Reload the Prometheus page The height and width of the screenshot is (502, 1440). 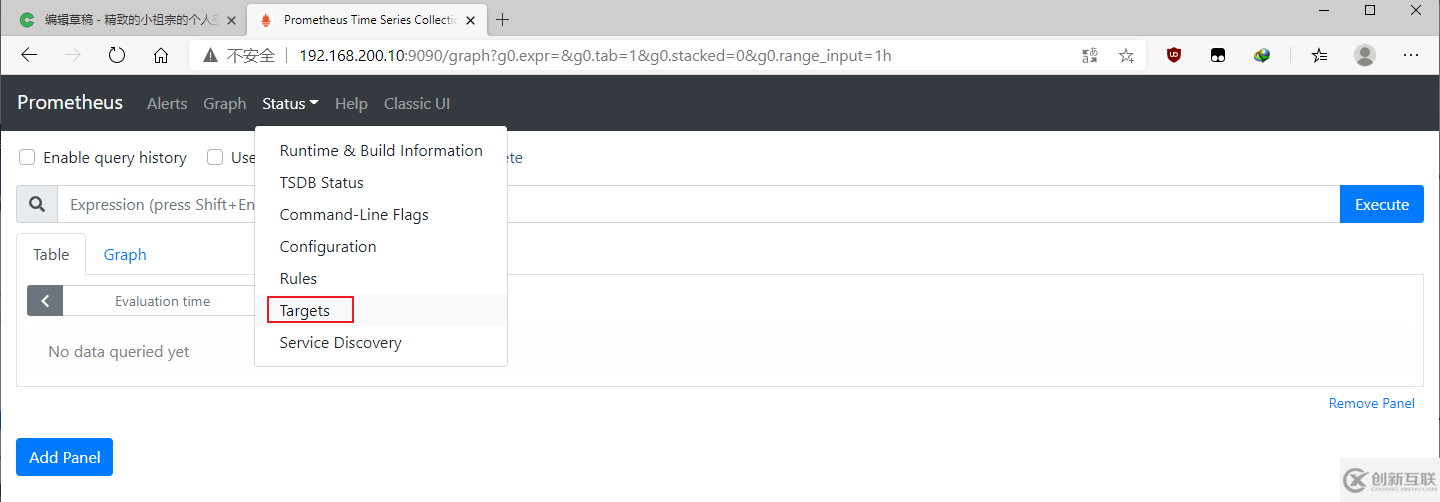pos(117,56)
